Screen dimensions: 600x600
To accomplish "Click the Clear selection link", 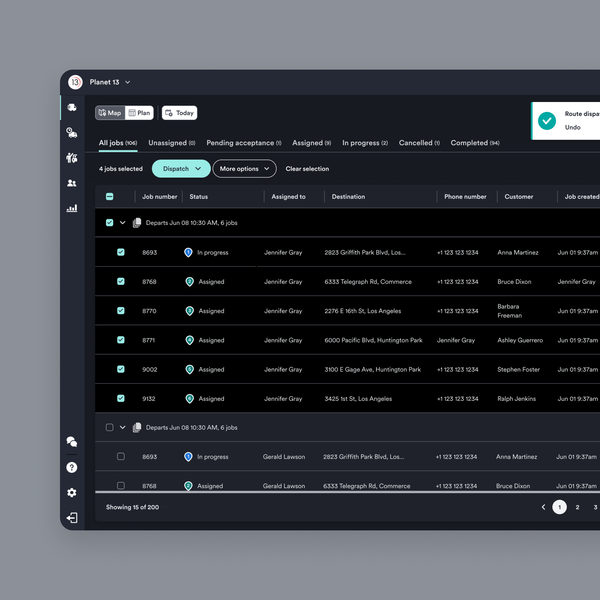I will tap(307, 169).
